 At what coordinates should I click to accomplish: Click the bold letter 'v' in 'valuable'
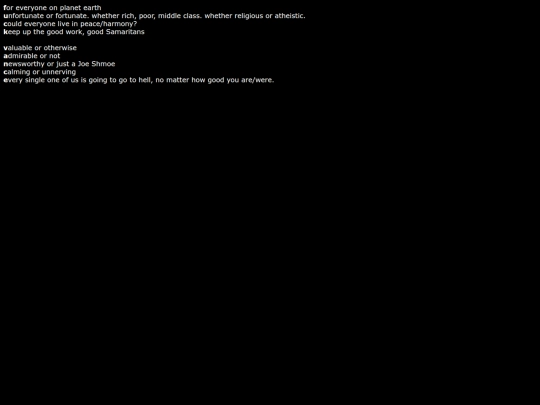[6, 48]
